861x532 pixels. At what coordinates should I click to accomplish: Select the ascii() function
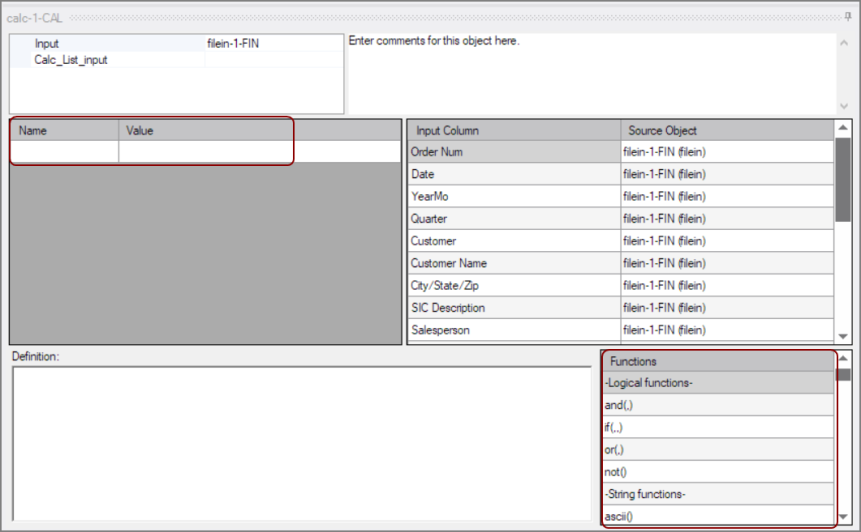pos(718,516)
